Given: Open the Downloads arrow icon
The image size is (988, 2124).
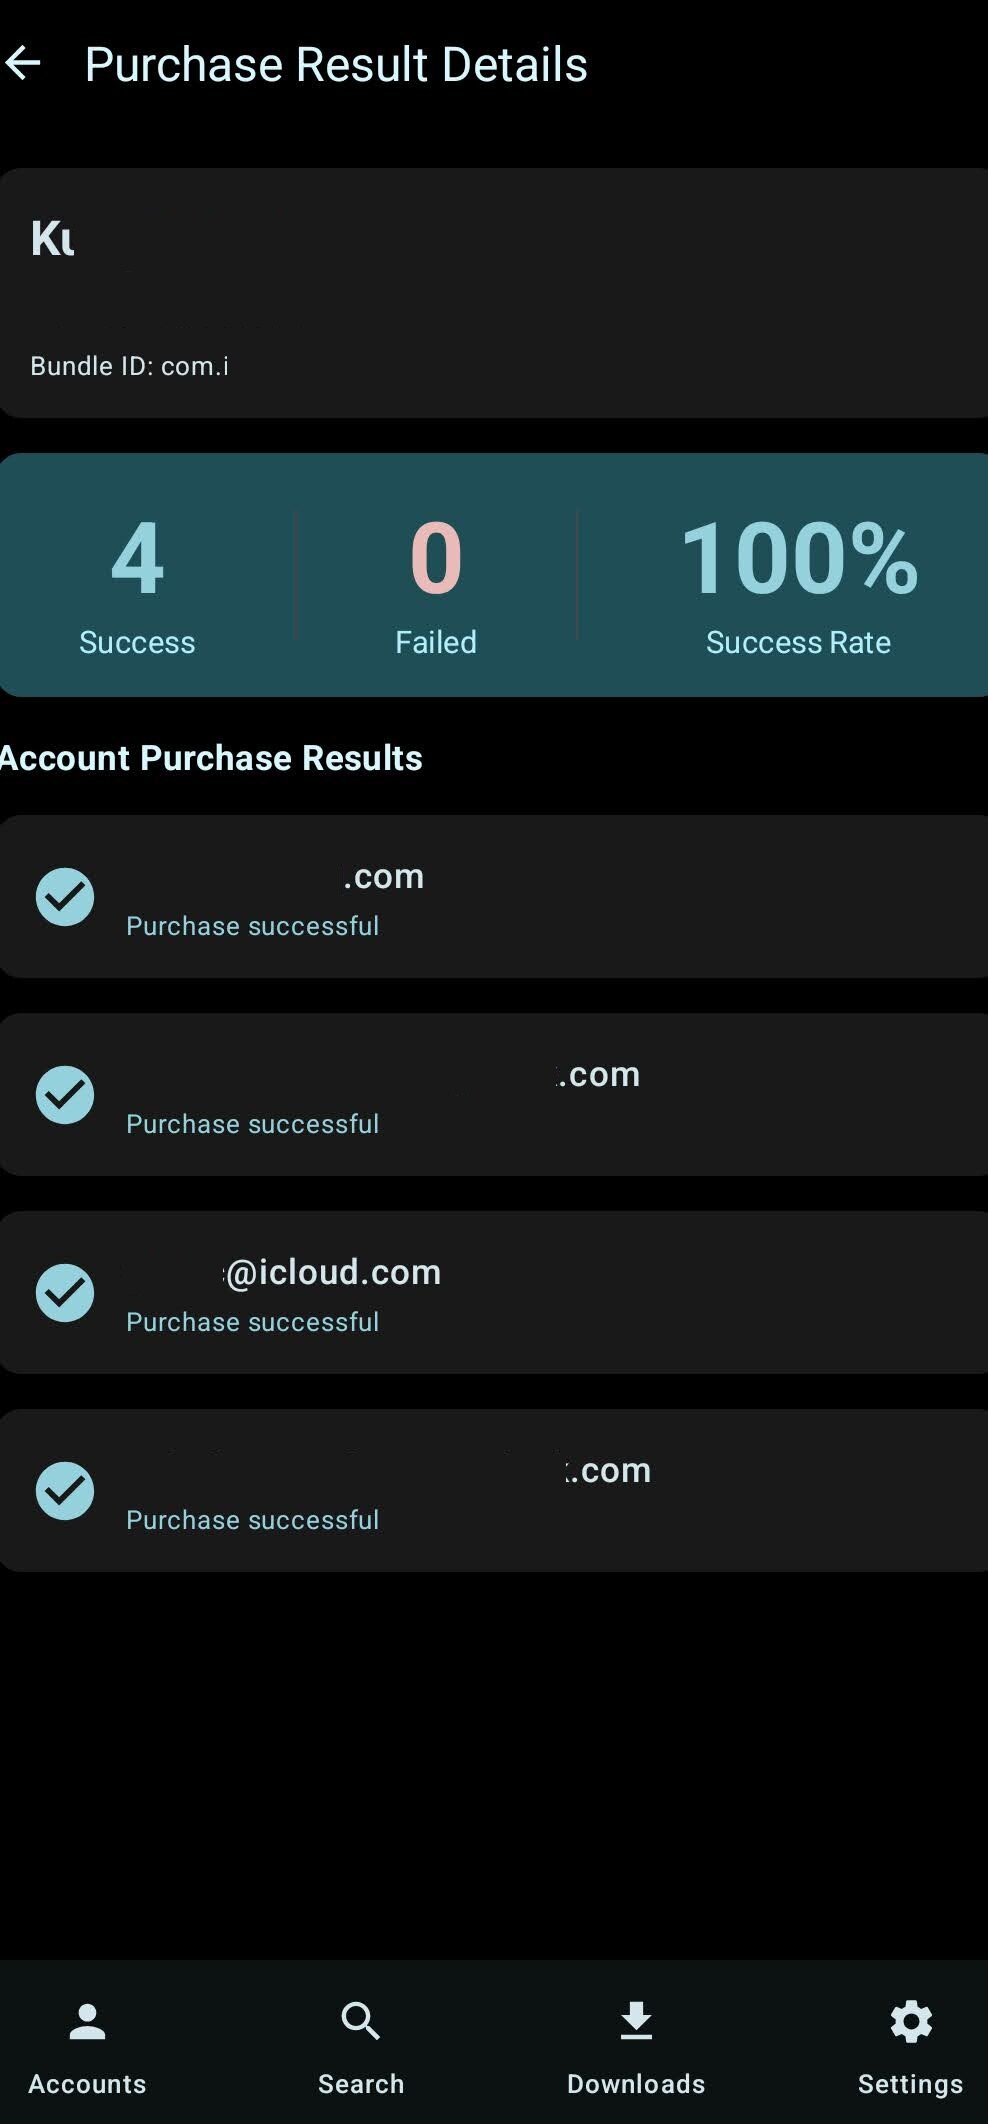Looking at the screenshot, I should pos(636,2021).
